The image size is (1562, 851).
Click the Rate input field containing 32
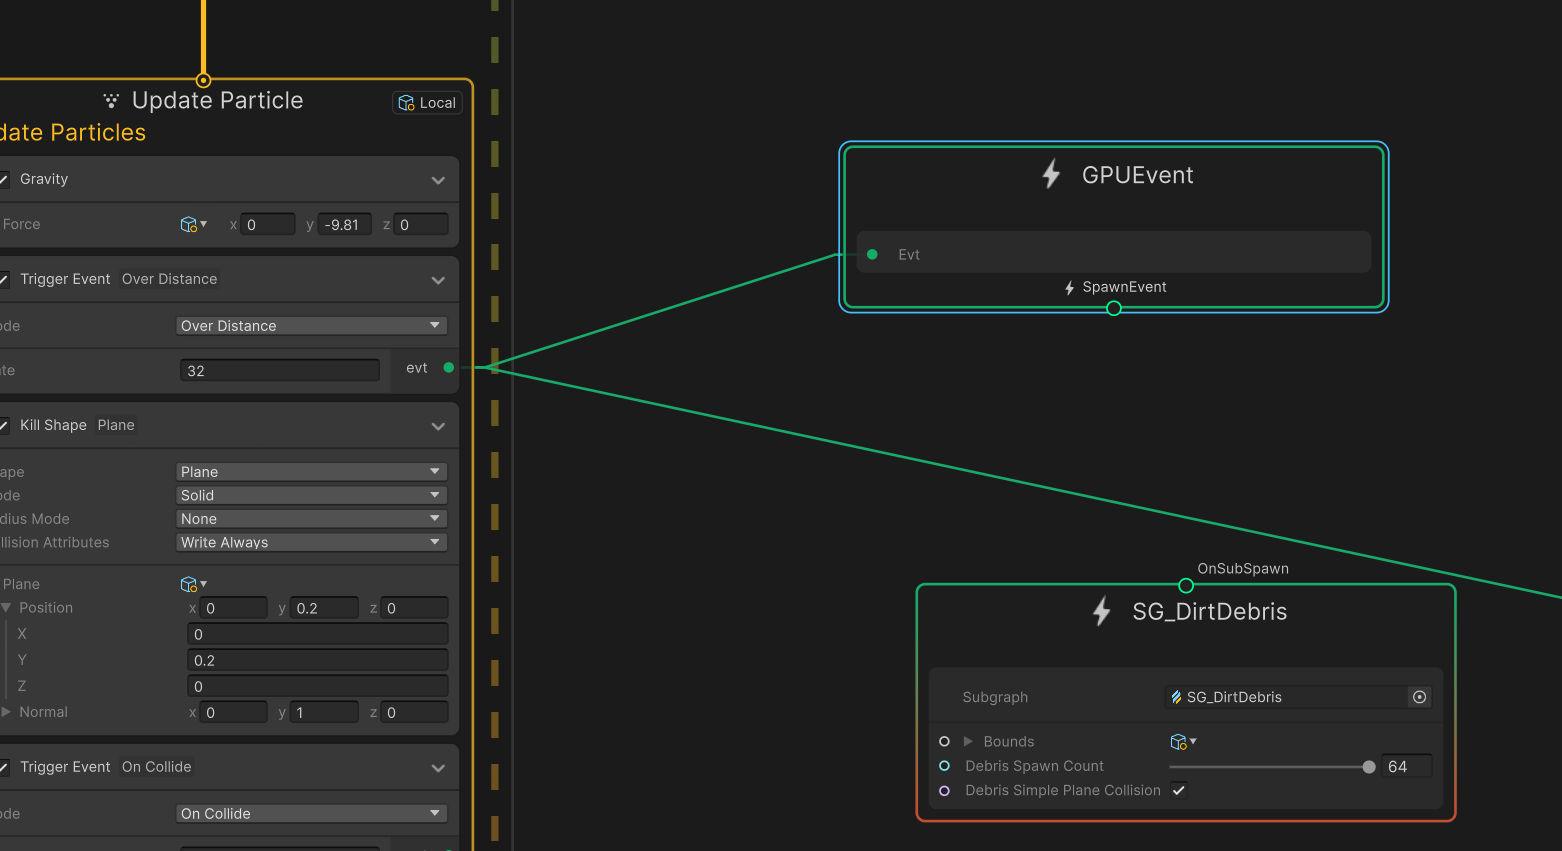pyautogui.click(x=280, y=369)
